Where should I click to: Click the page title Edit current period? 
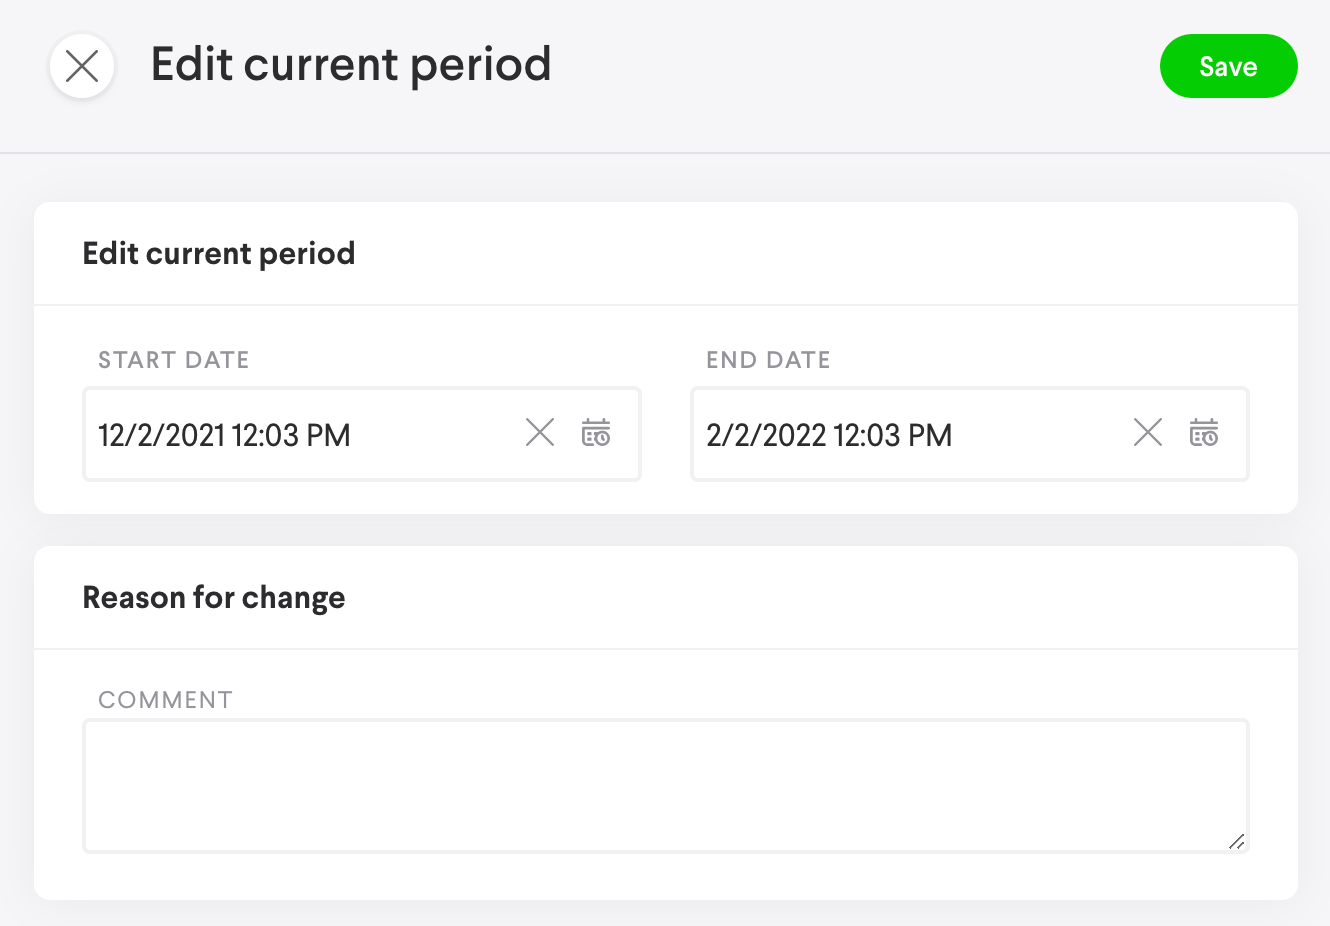(350, 65)
